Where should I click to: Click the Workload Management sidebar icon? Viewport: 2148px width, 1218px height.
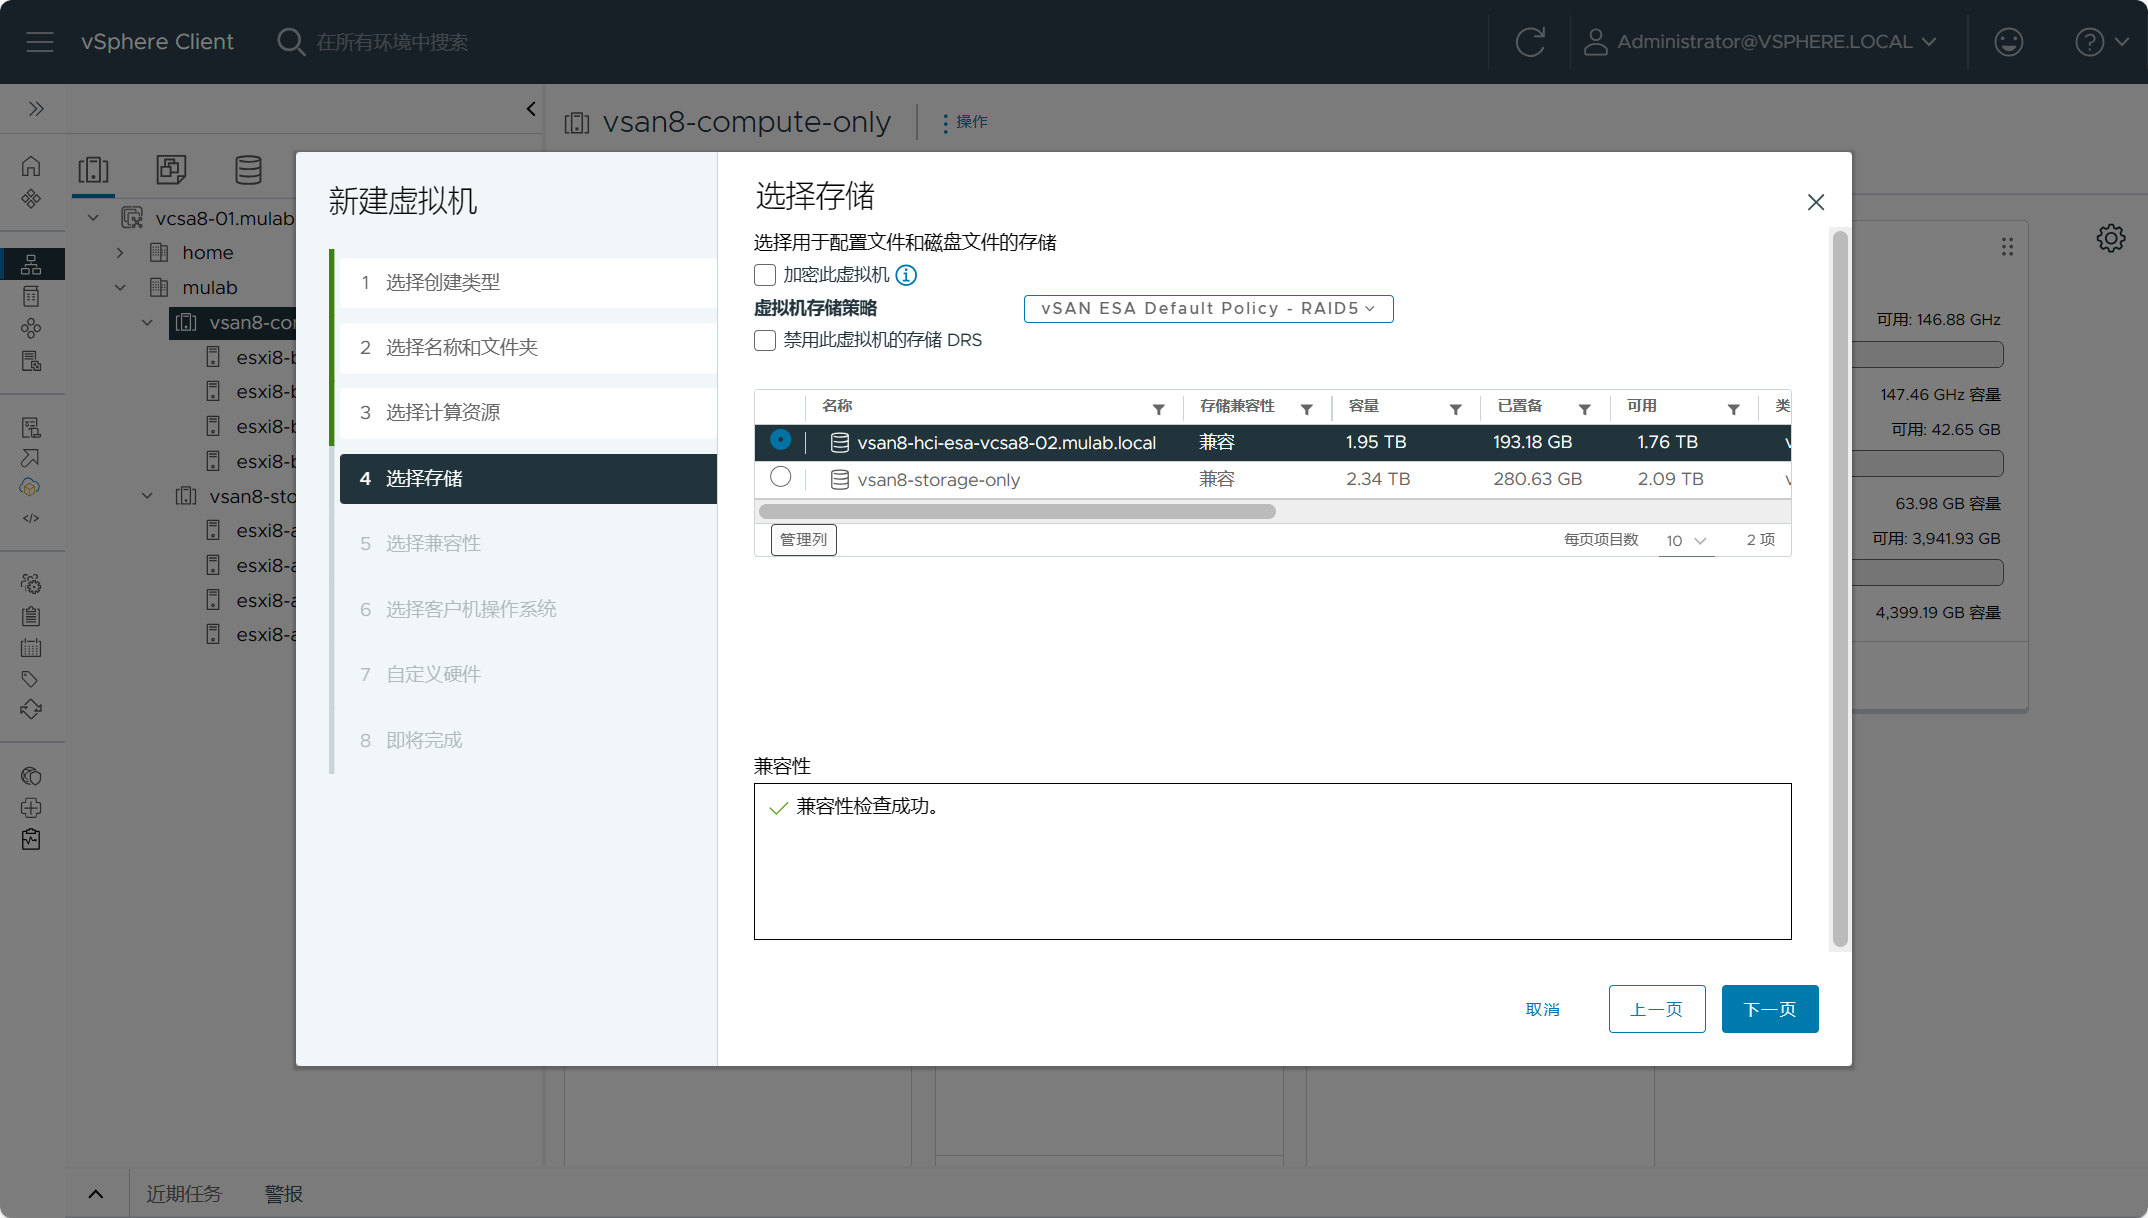[x=31, y=328]
